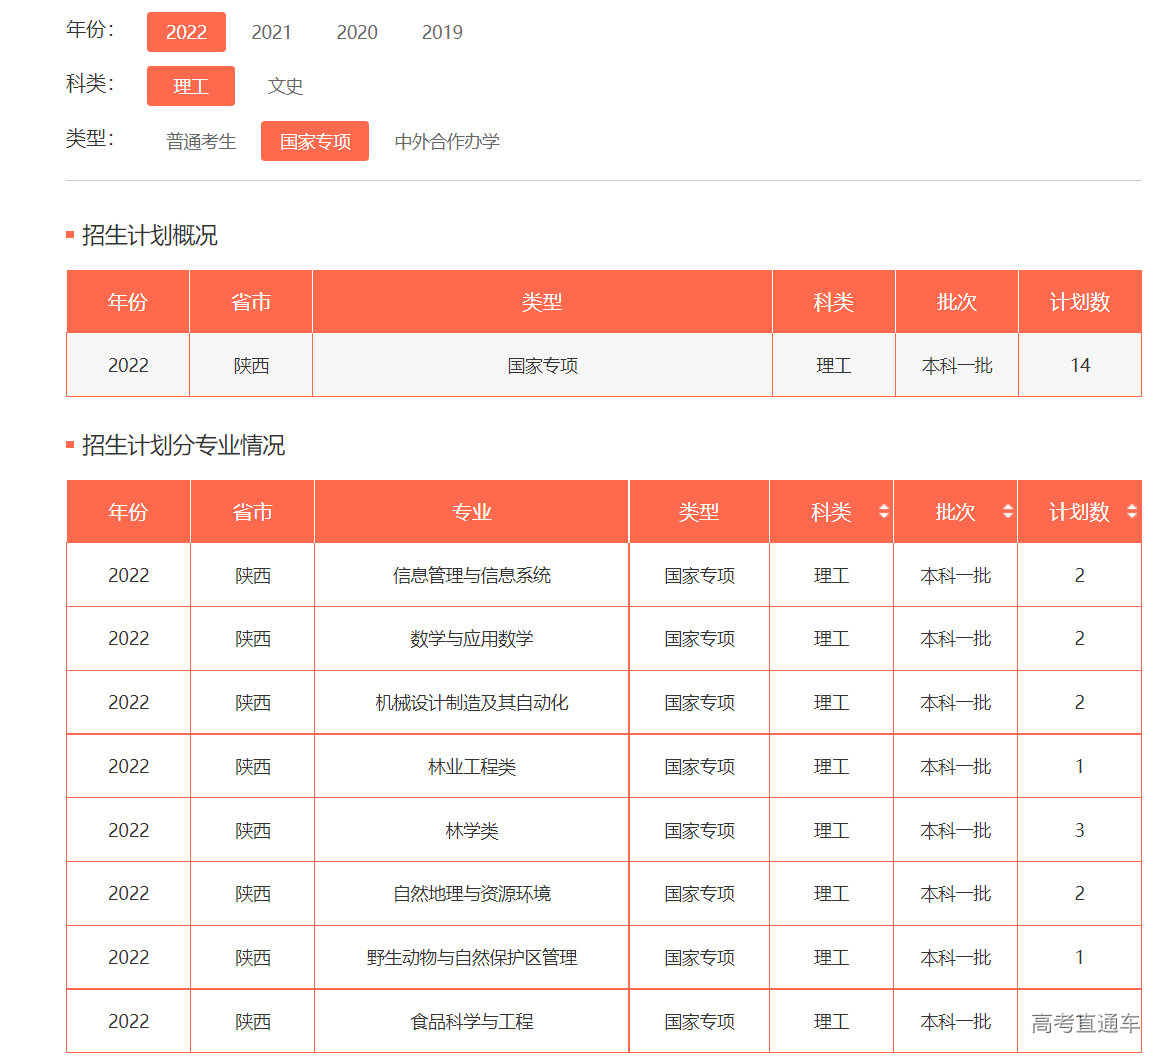Click the 信息管理与信息系统 major entry
1169x1063 pixels.
(x=470, y=575)
